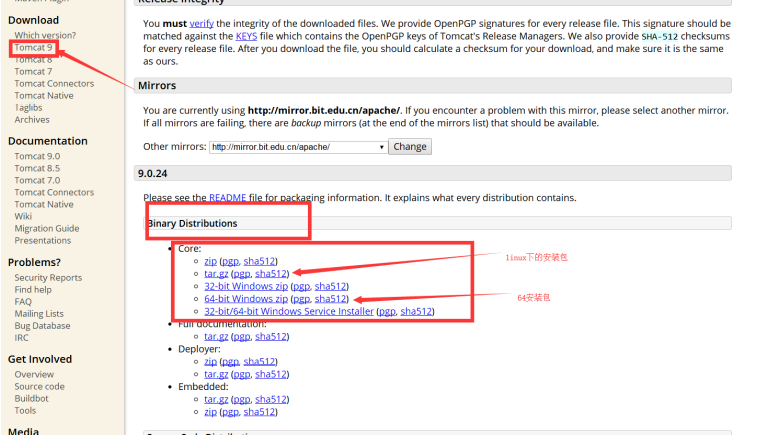777x444 pixels.
Task: Open Tomcat Native under Download
Action: pyautogui.click(x=44, y=95)
